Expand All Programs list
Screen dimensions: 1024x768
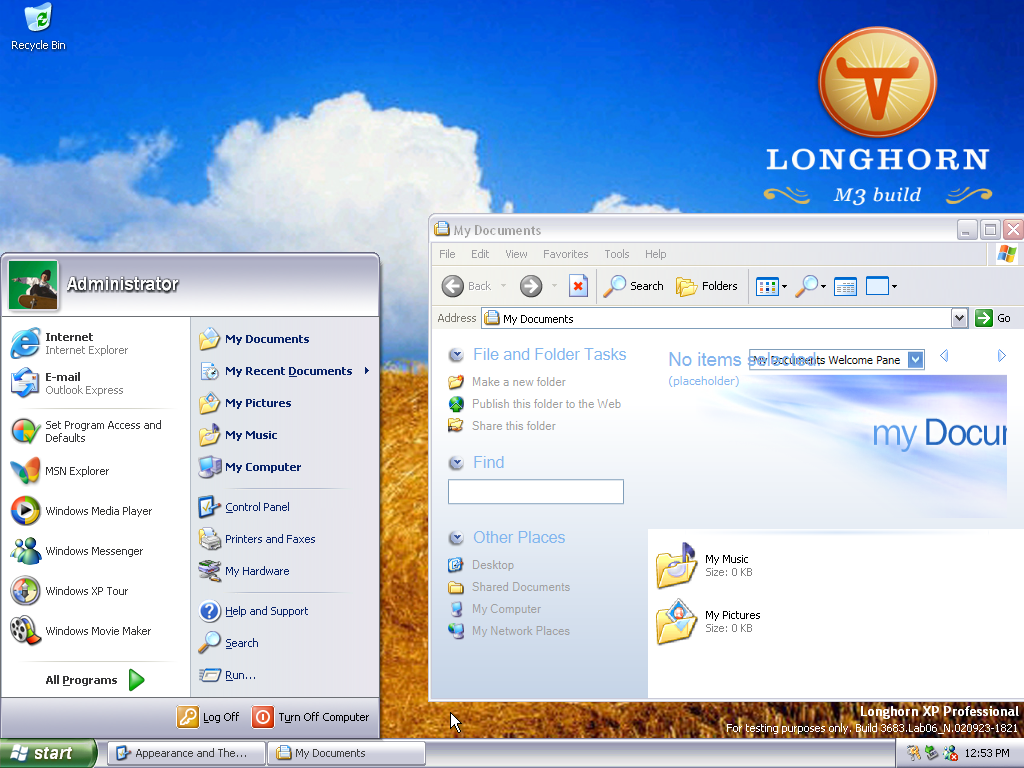click(x=95, y=680)
